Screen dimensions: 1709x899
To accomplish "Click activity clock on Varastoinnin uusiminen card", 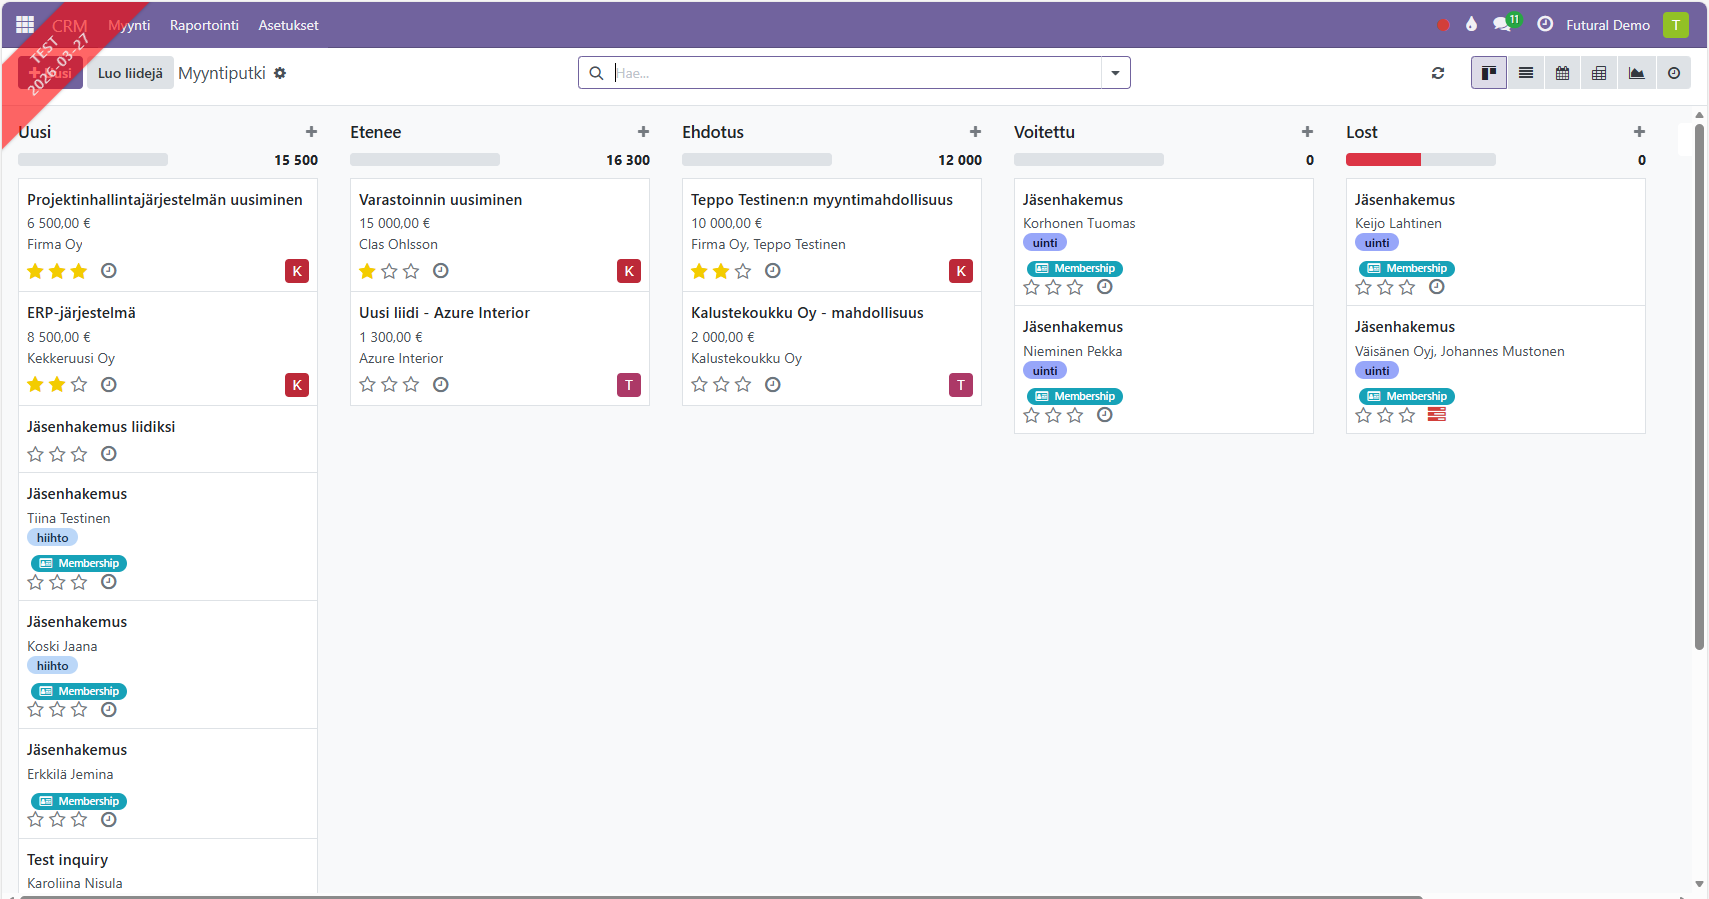I will pos(441,271).
